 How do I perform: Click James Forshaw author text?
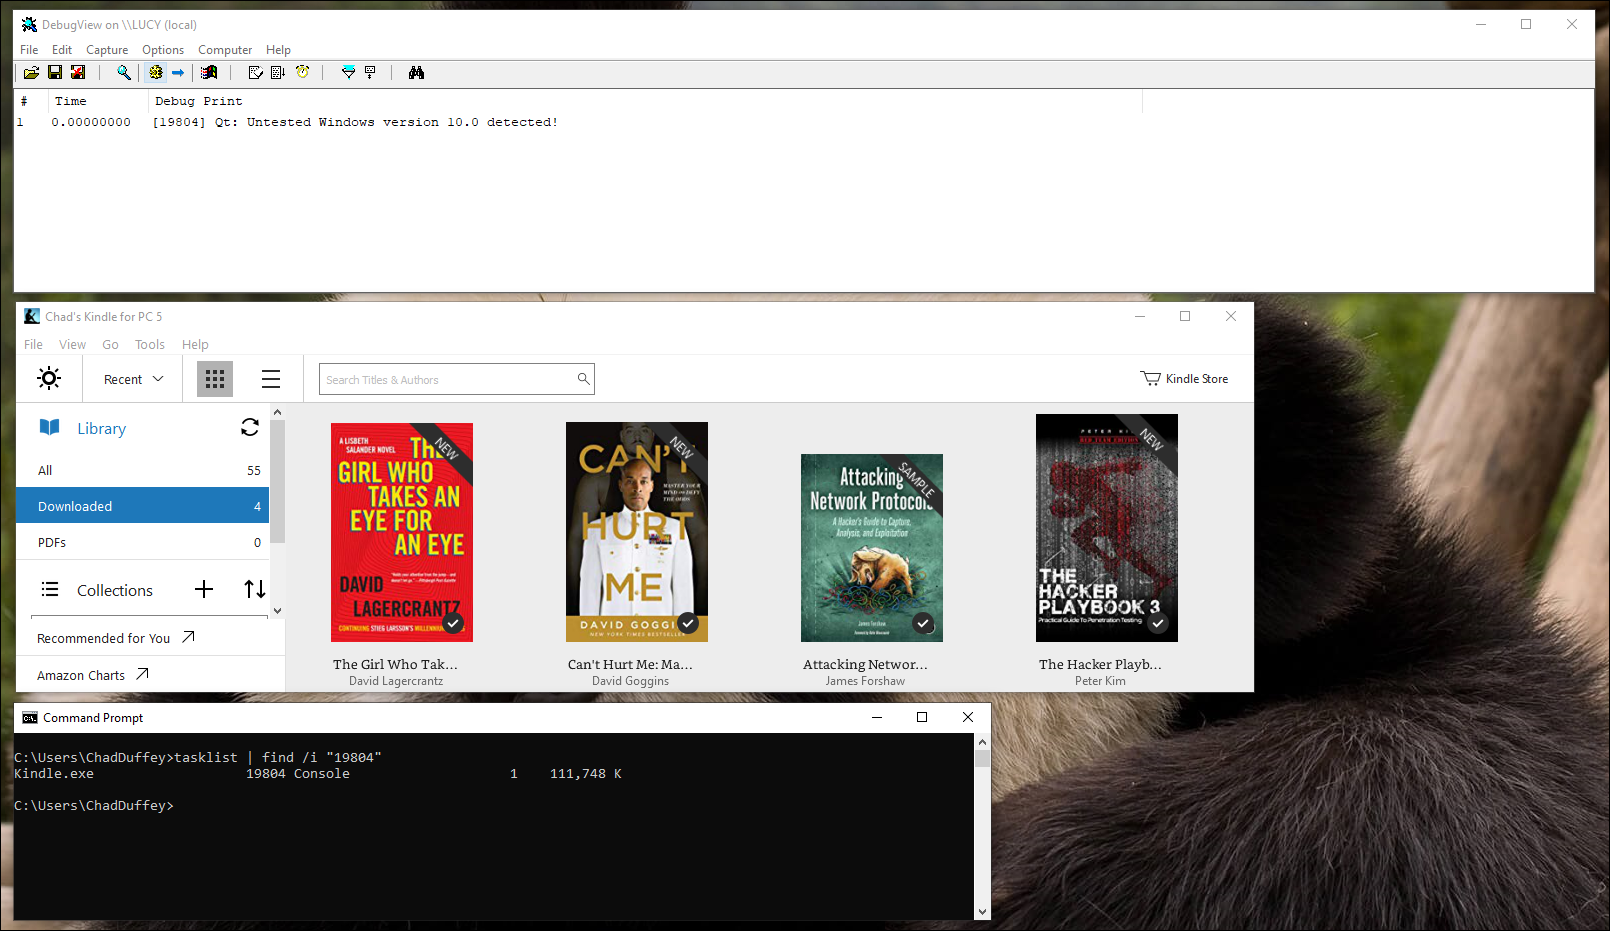click(865, 681)
